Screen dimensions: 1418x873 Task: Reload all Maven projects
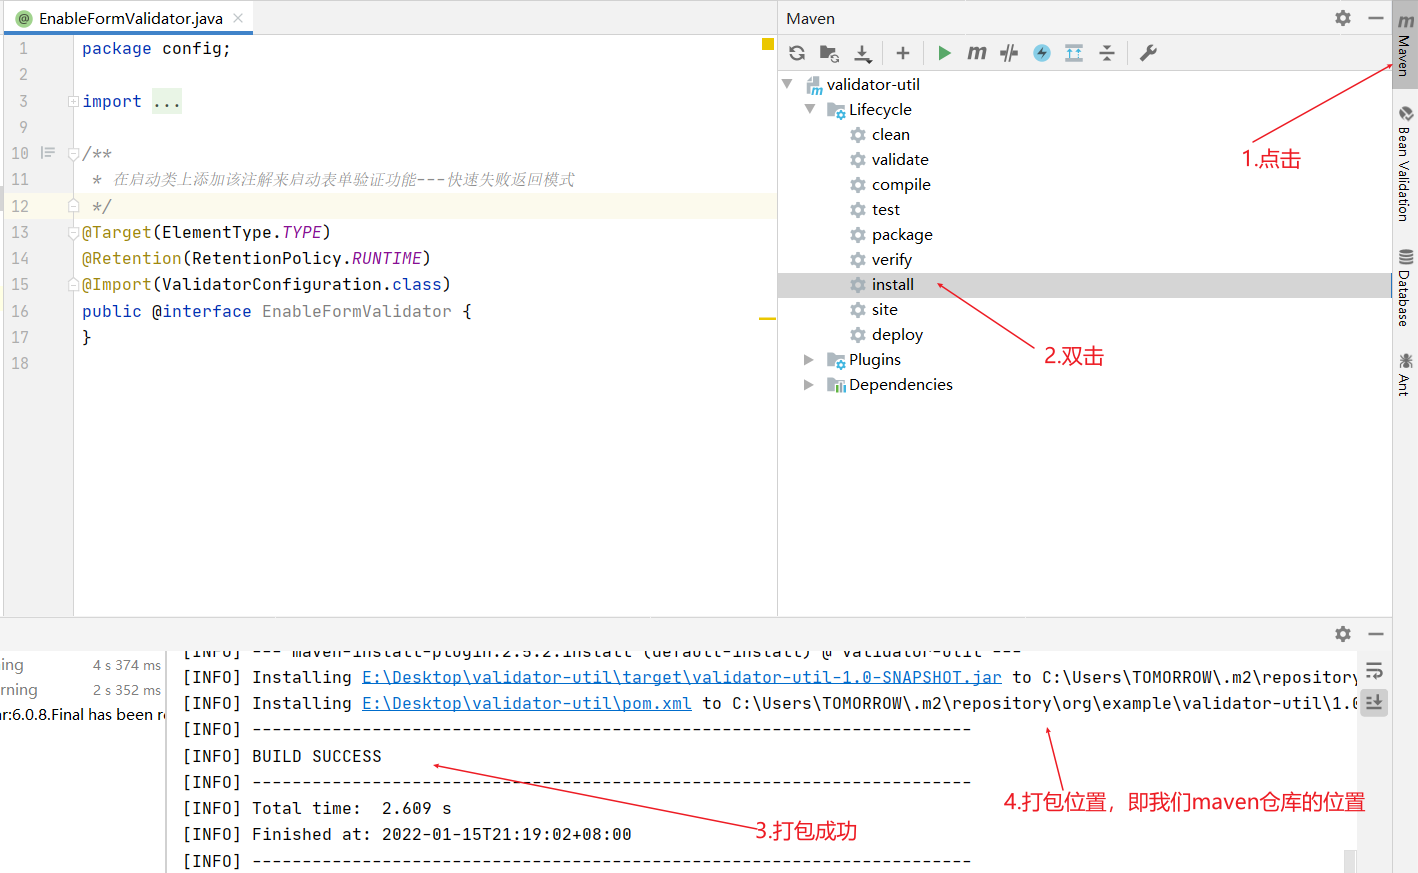pos(797,53)
